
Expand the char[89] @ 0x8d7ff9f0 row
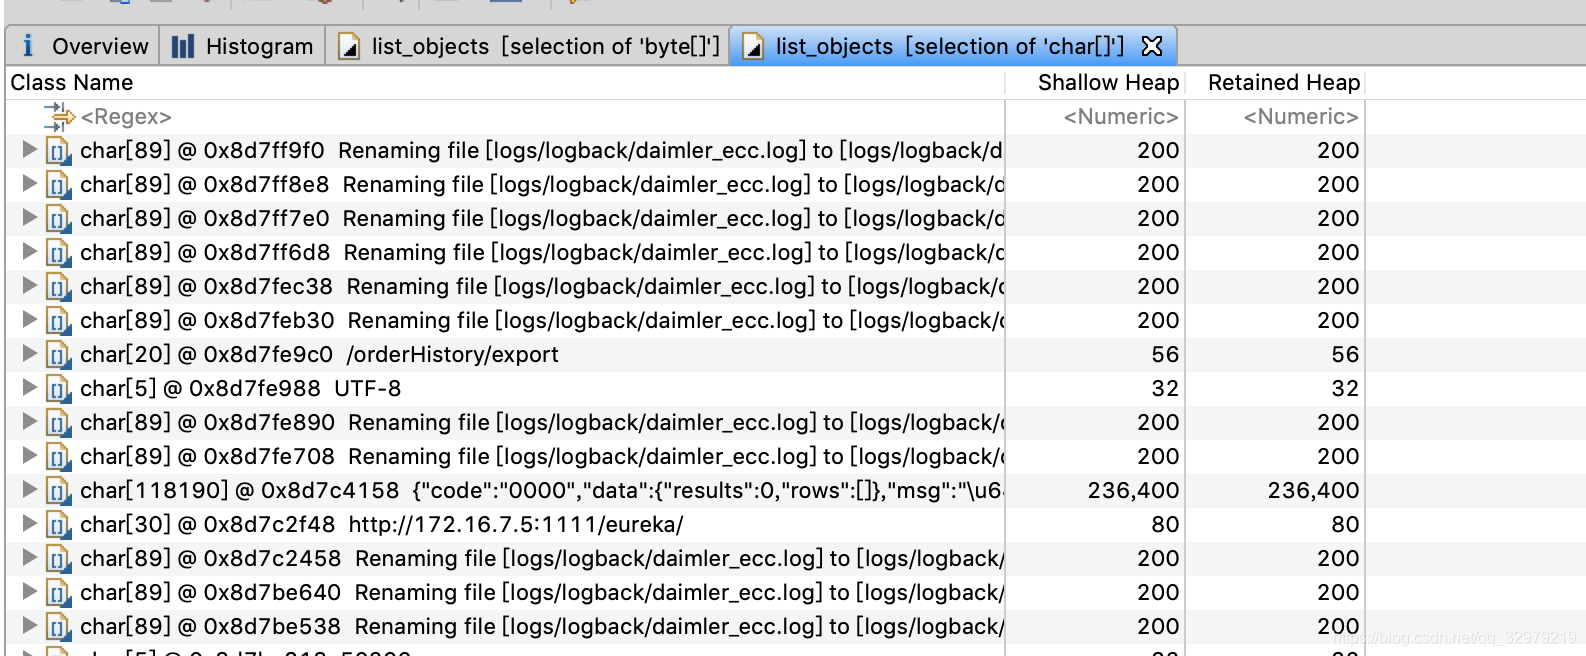[x=30, y=149]
